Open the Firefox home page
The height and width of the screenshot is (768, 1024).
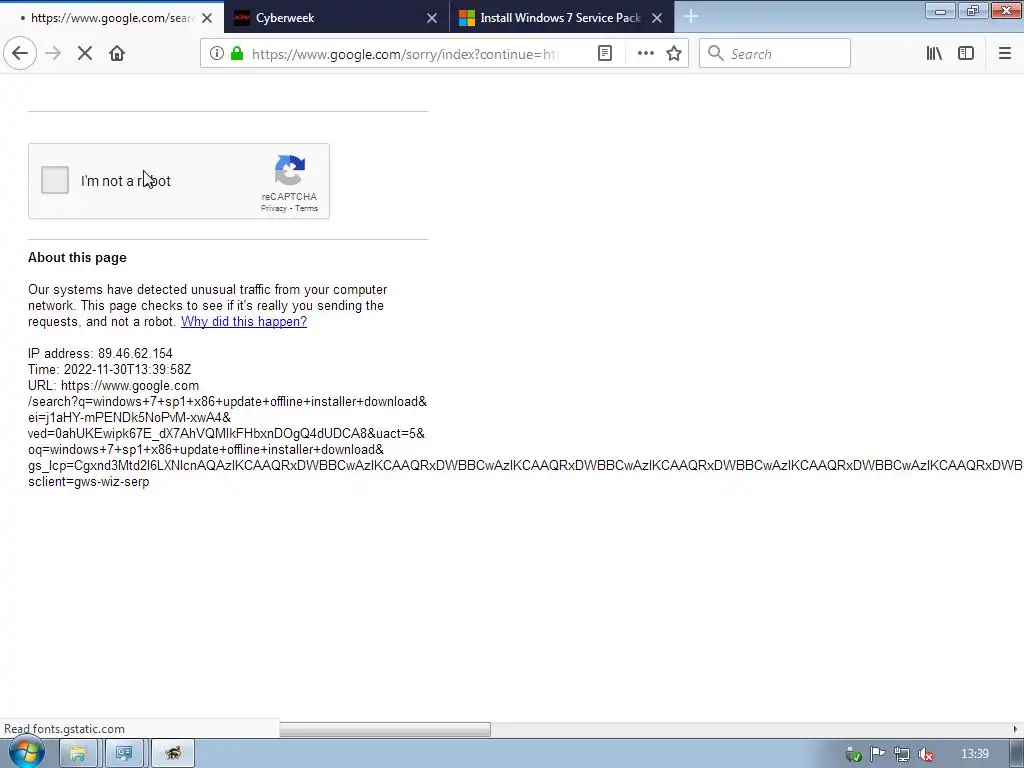[117, 54]
